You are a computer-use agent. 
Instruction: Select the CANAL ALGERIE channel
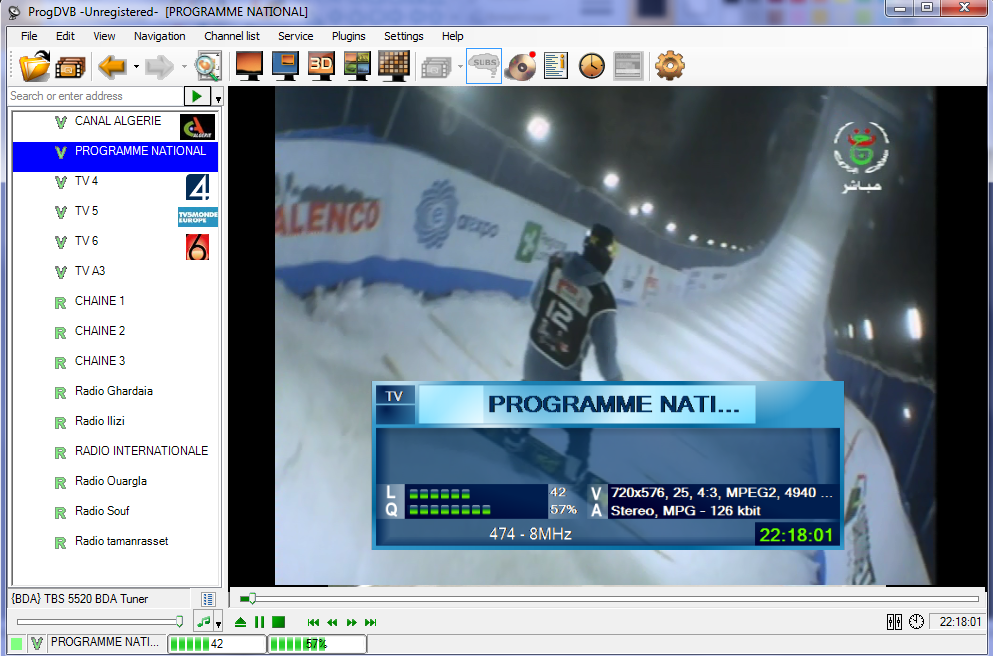click(118, 122)
